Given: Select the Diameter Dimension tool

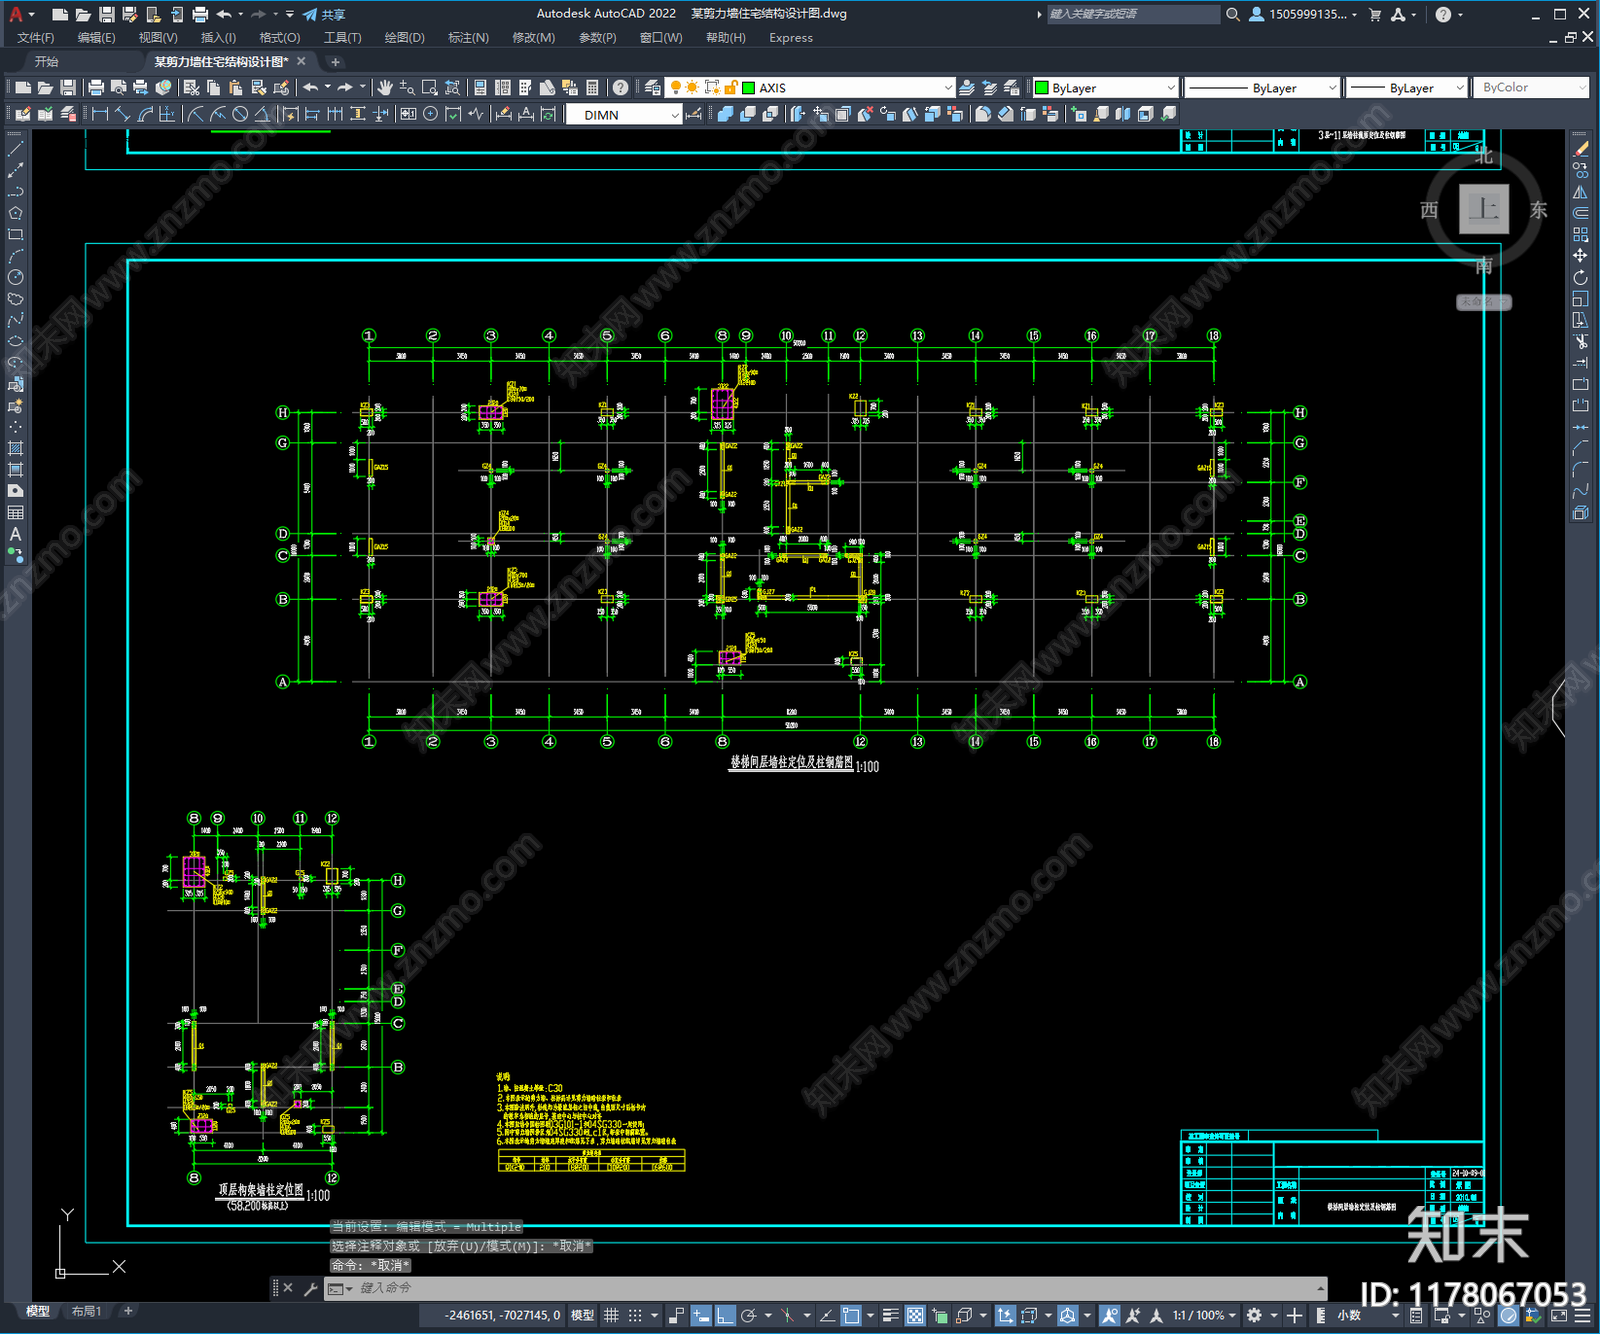Looking at the screenshot, I should point(240,114).
